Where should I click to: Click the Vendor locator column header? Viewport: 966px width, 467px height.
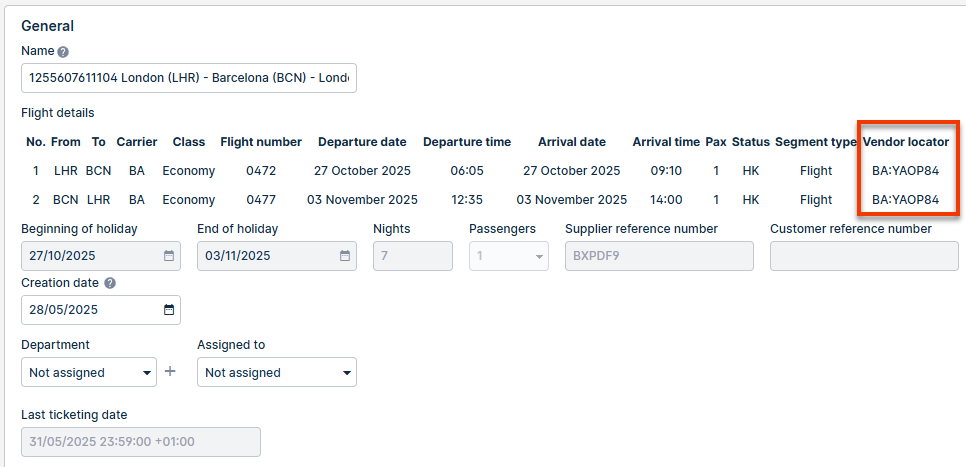906,142
